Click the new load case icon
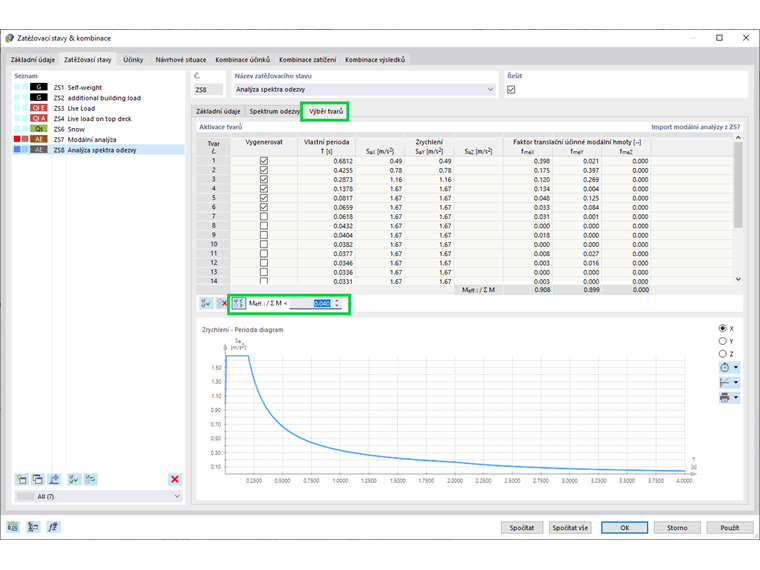This screenshot has width=760, height=570. point(22,479)
